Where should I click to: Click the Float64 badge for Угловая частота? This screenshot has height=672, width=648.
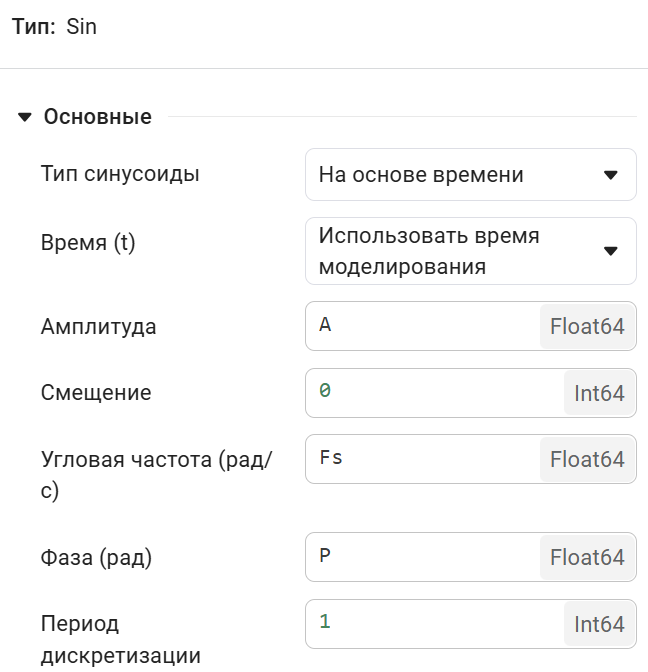click(587, 459)
